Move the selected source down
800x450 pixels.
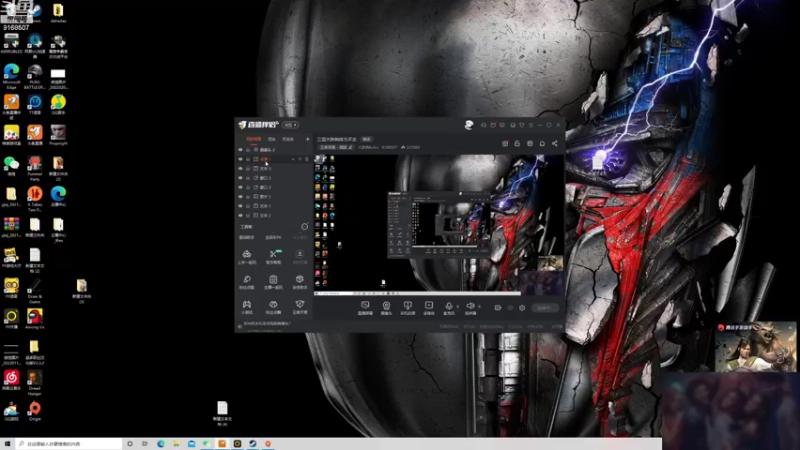299,159
